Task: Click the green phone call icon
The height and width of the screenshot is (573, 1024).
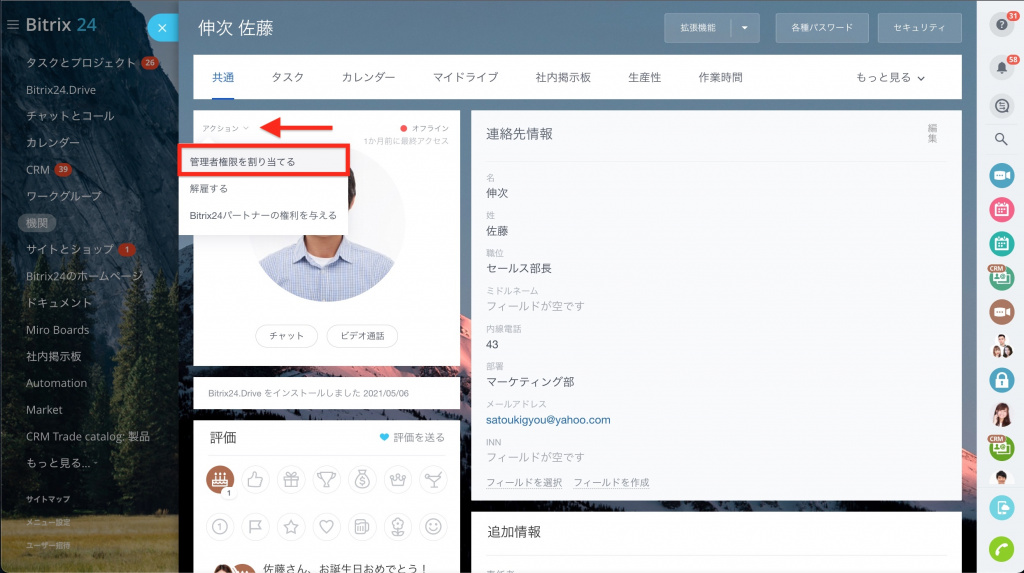Action: pyautogui.click(x=1001, y=548)
